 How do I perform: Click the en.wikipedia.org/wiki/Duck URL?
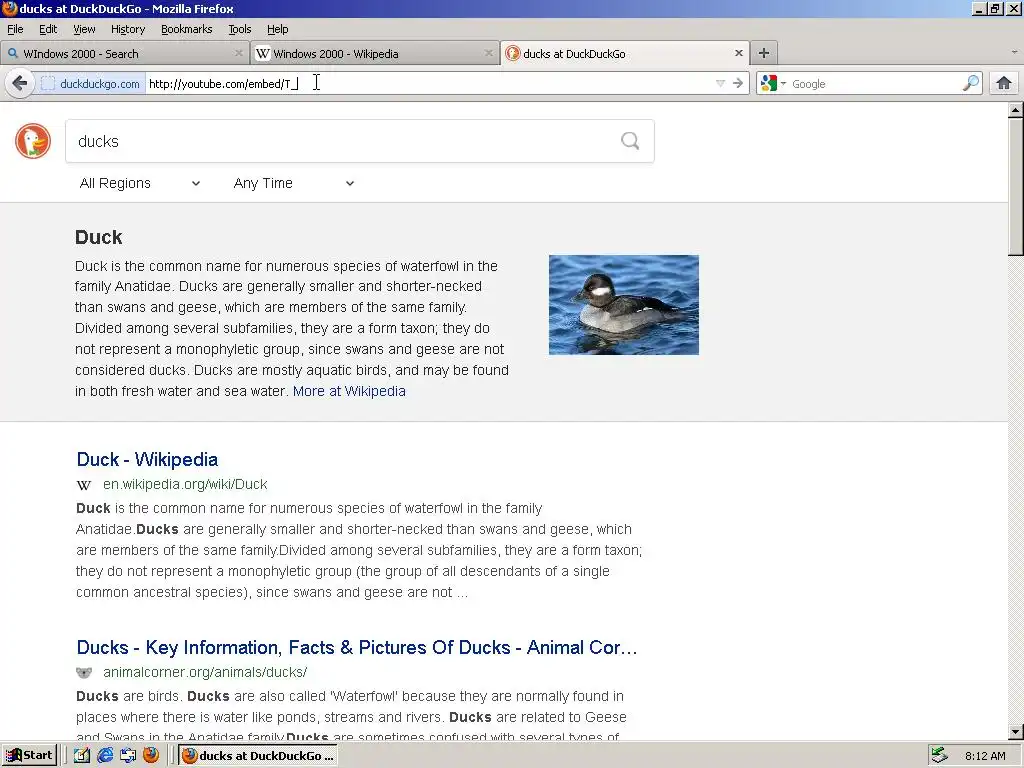pyautogui.click(x=185, y=485)
